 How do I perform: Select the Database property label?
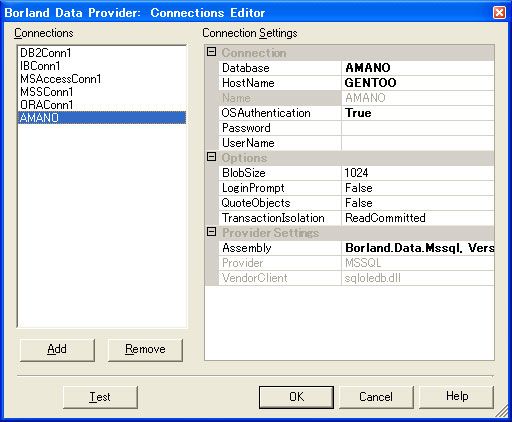point(280,68)
